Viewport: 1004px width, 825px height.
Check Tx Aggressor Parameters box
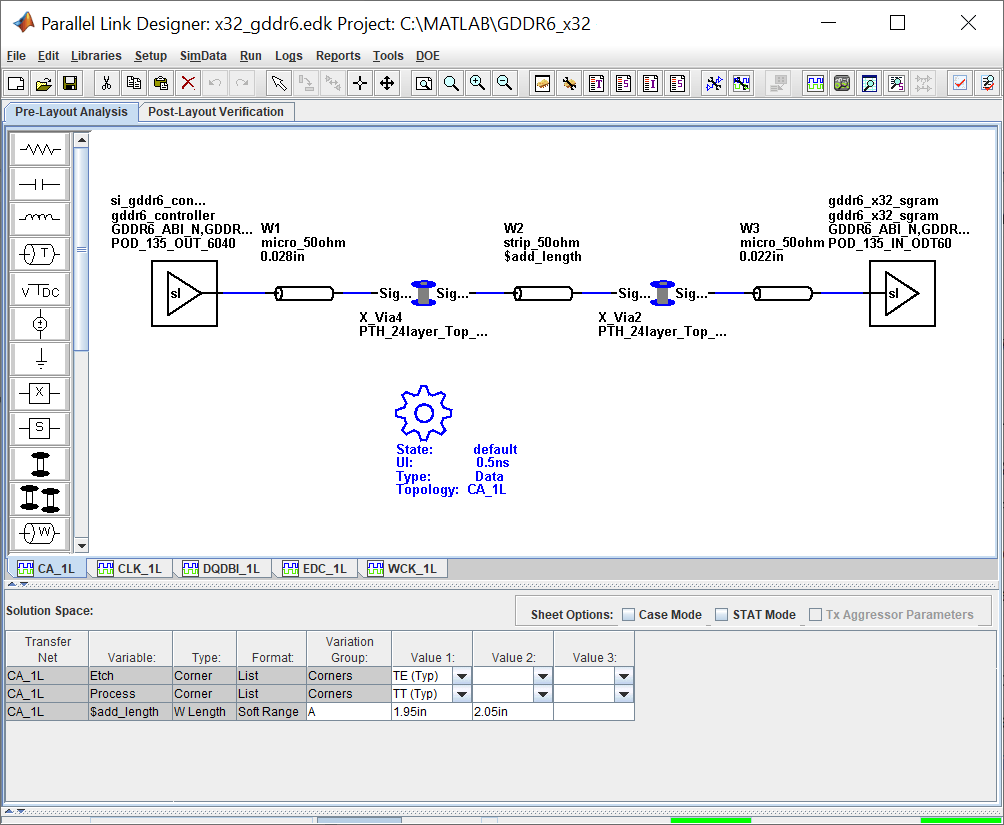pos(815,614)
